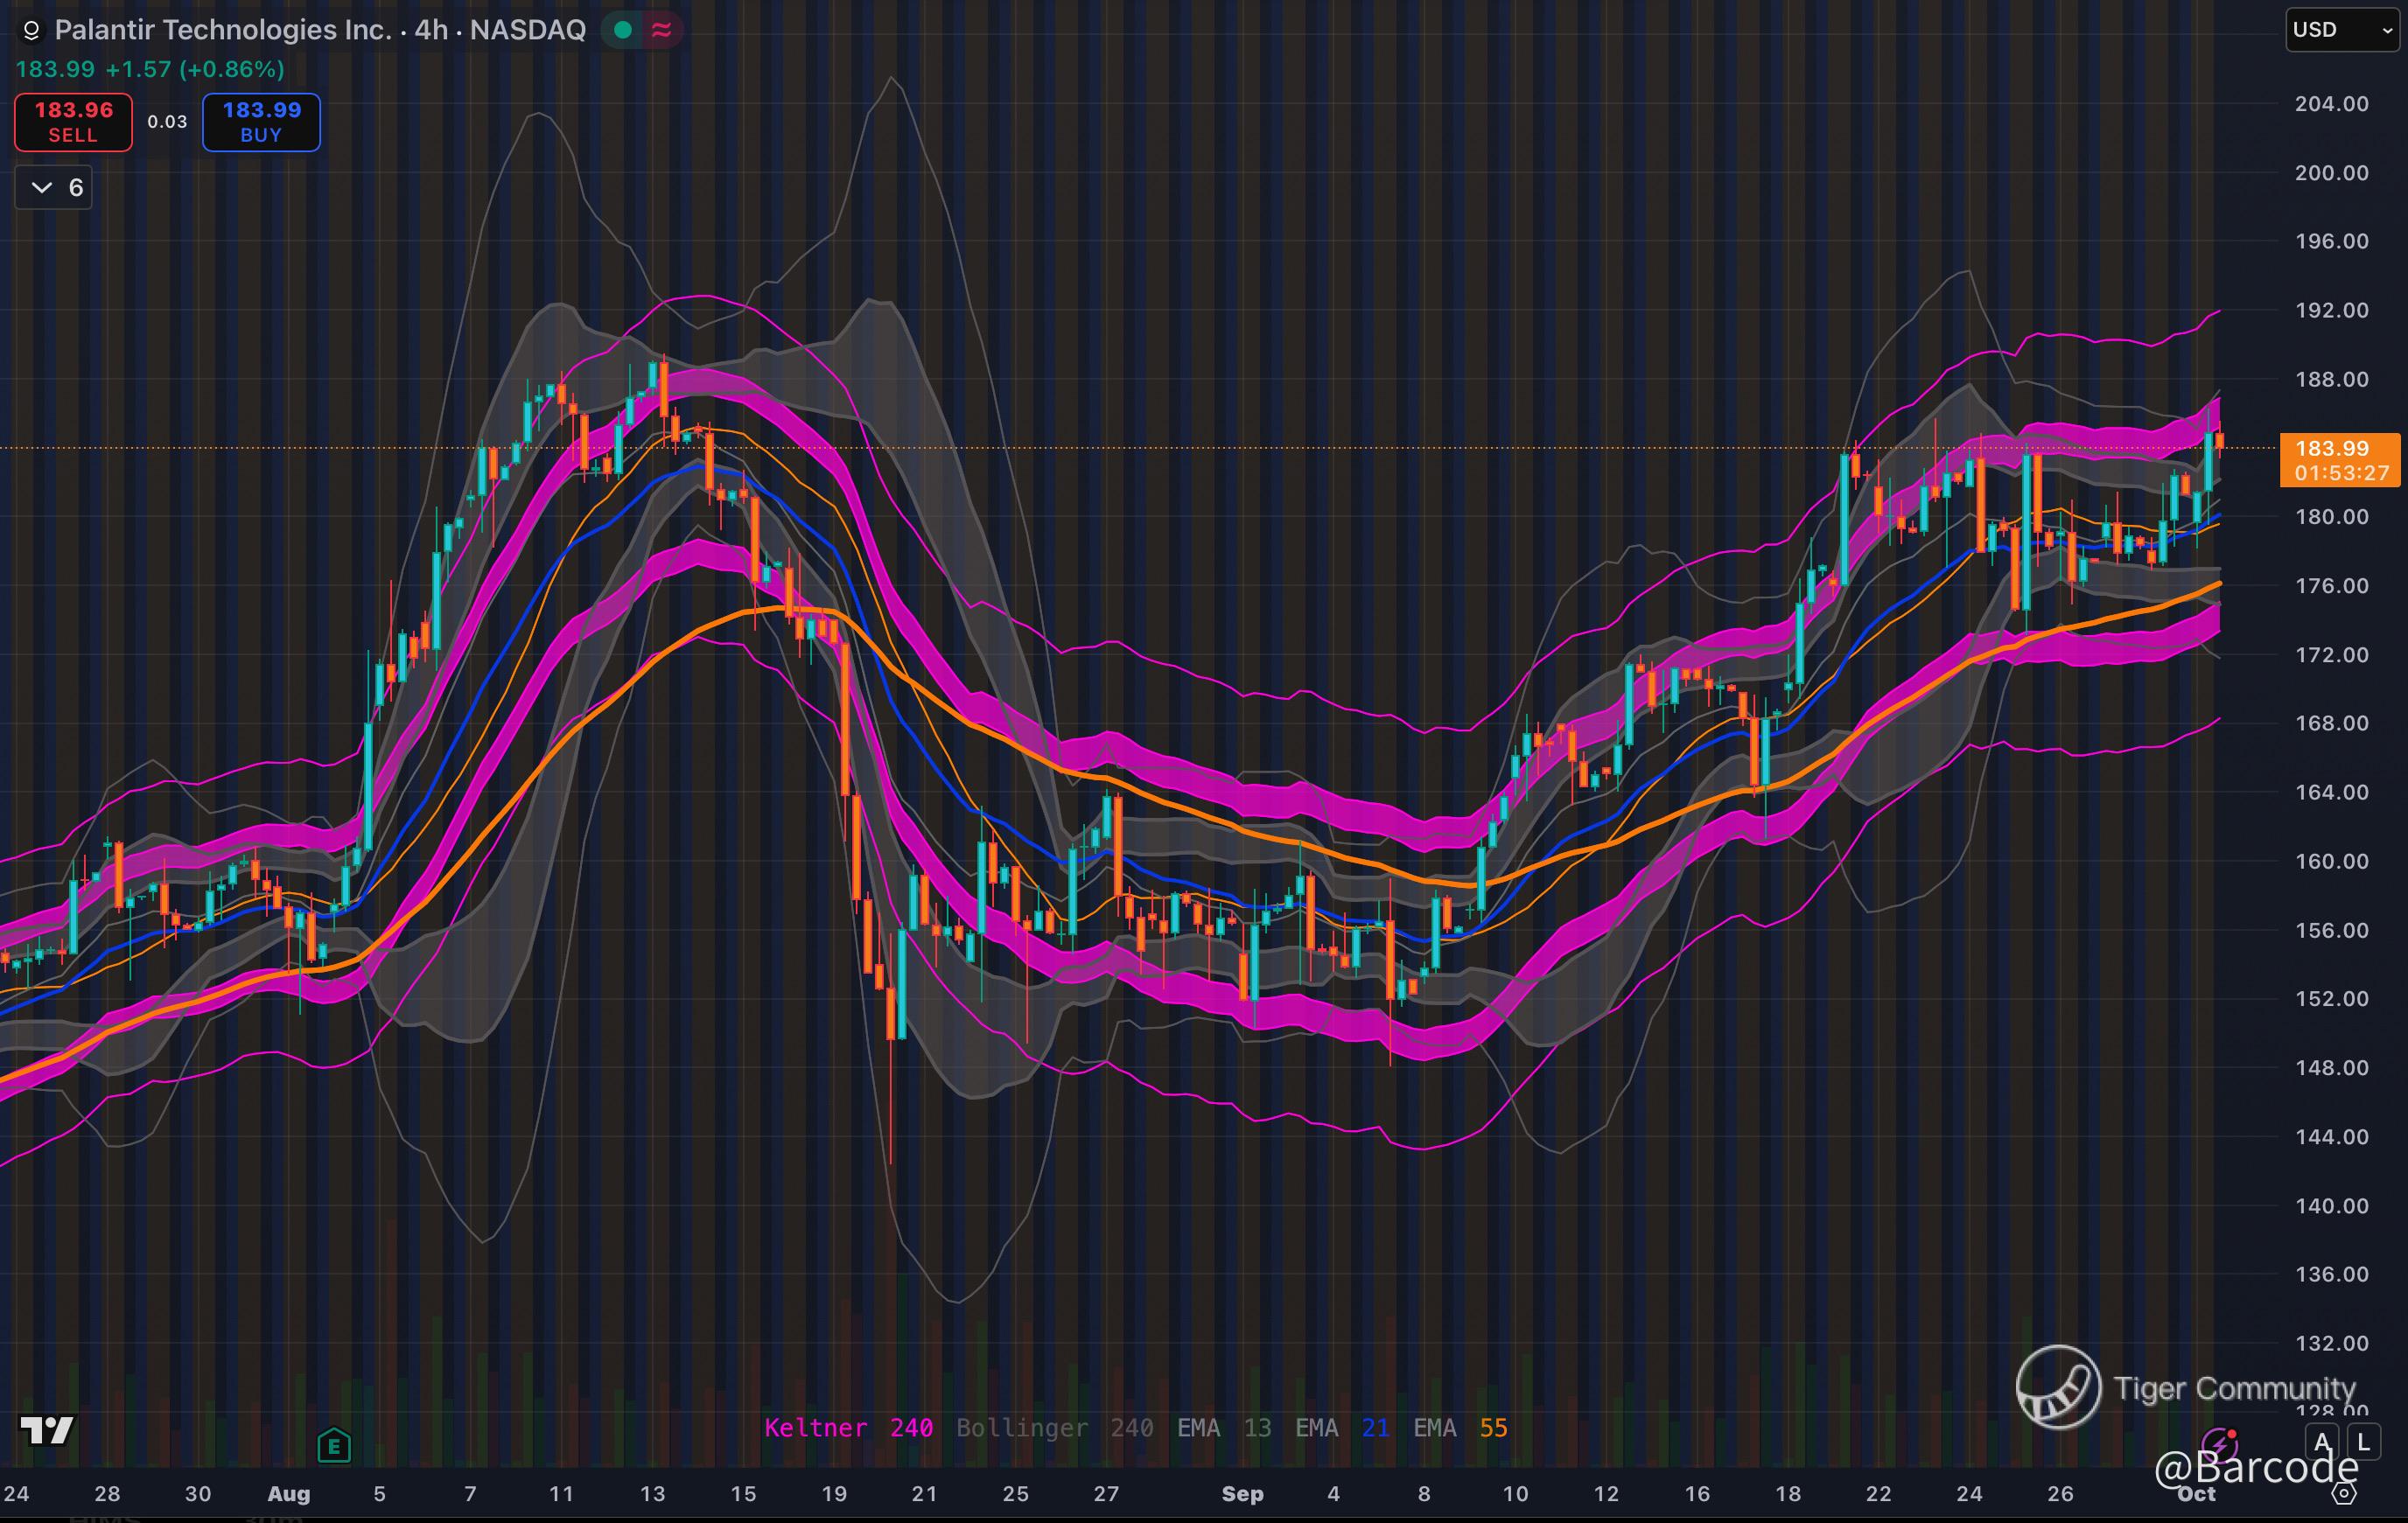Click the TradingView logo

coord(47,1431)
